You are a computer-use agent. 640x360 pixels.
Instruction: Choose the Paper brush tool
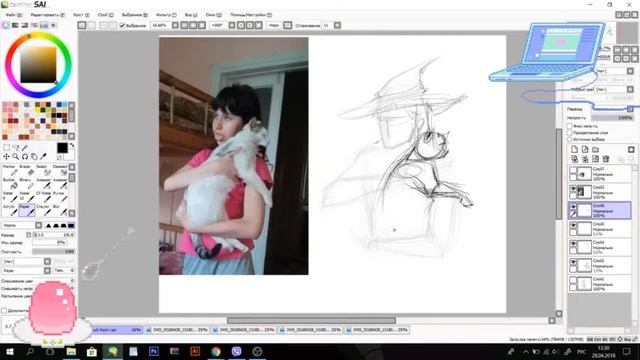[27, 210]
